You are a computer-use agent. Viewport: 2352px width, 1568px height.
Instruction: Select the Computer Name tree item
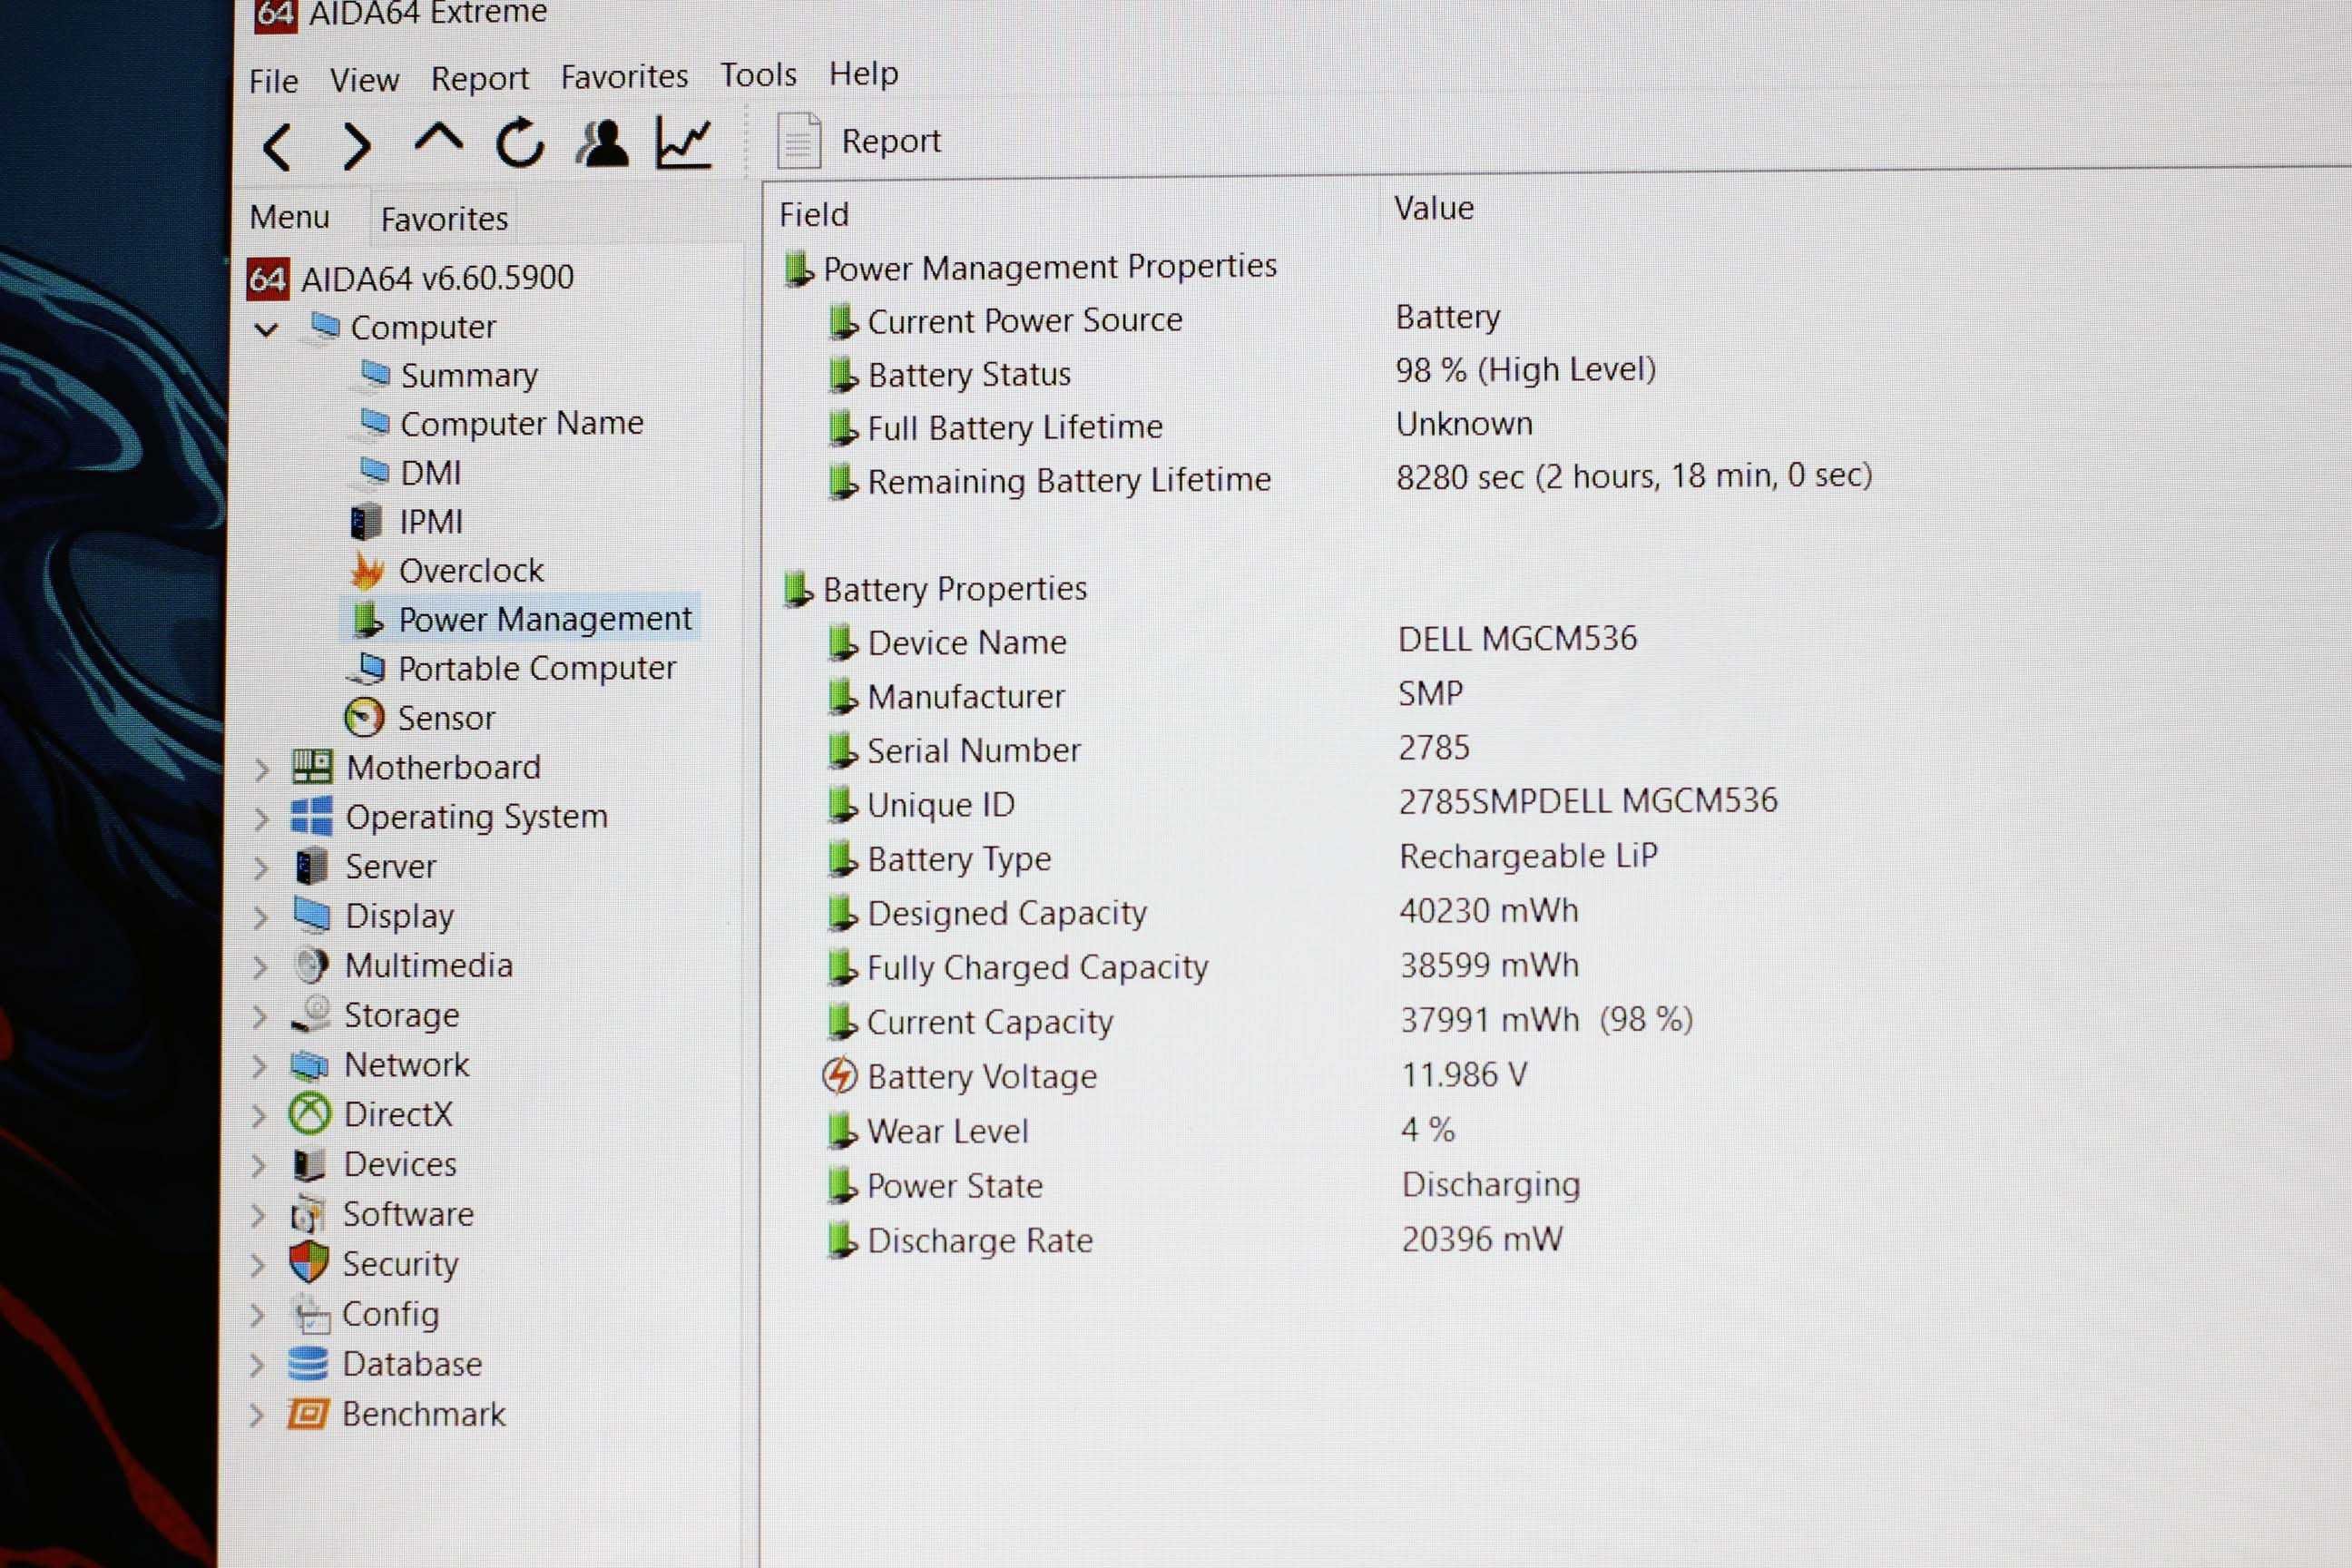502,423
